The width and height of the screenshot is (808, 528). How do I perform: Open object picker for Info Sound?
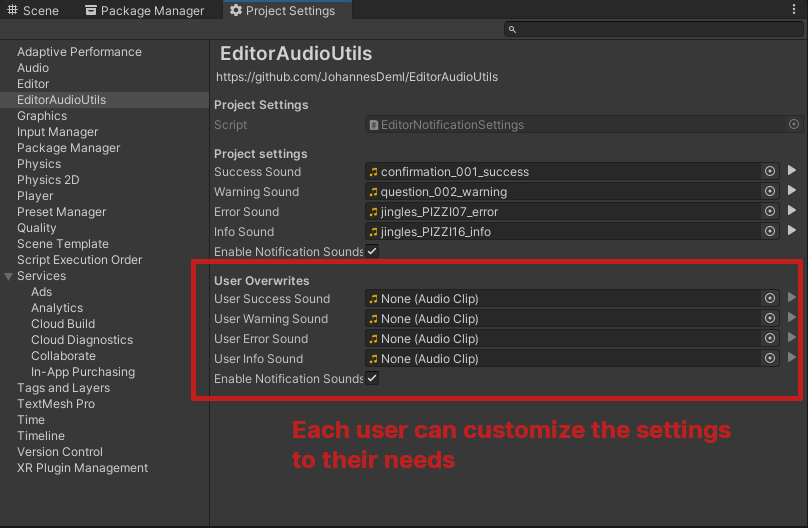pos(770,231)
